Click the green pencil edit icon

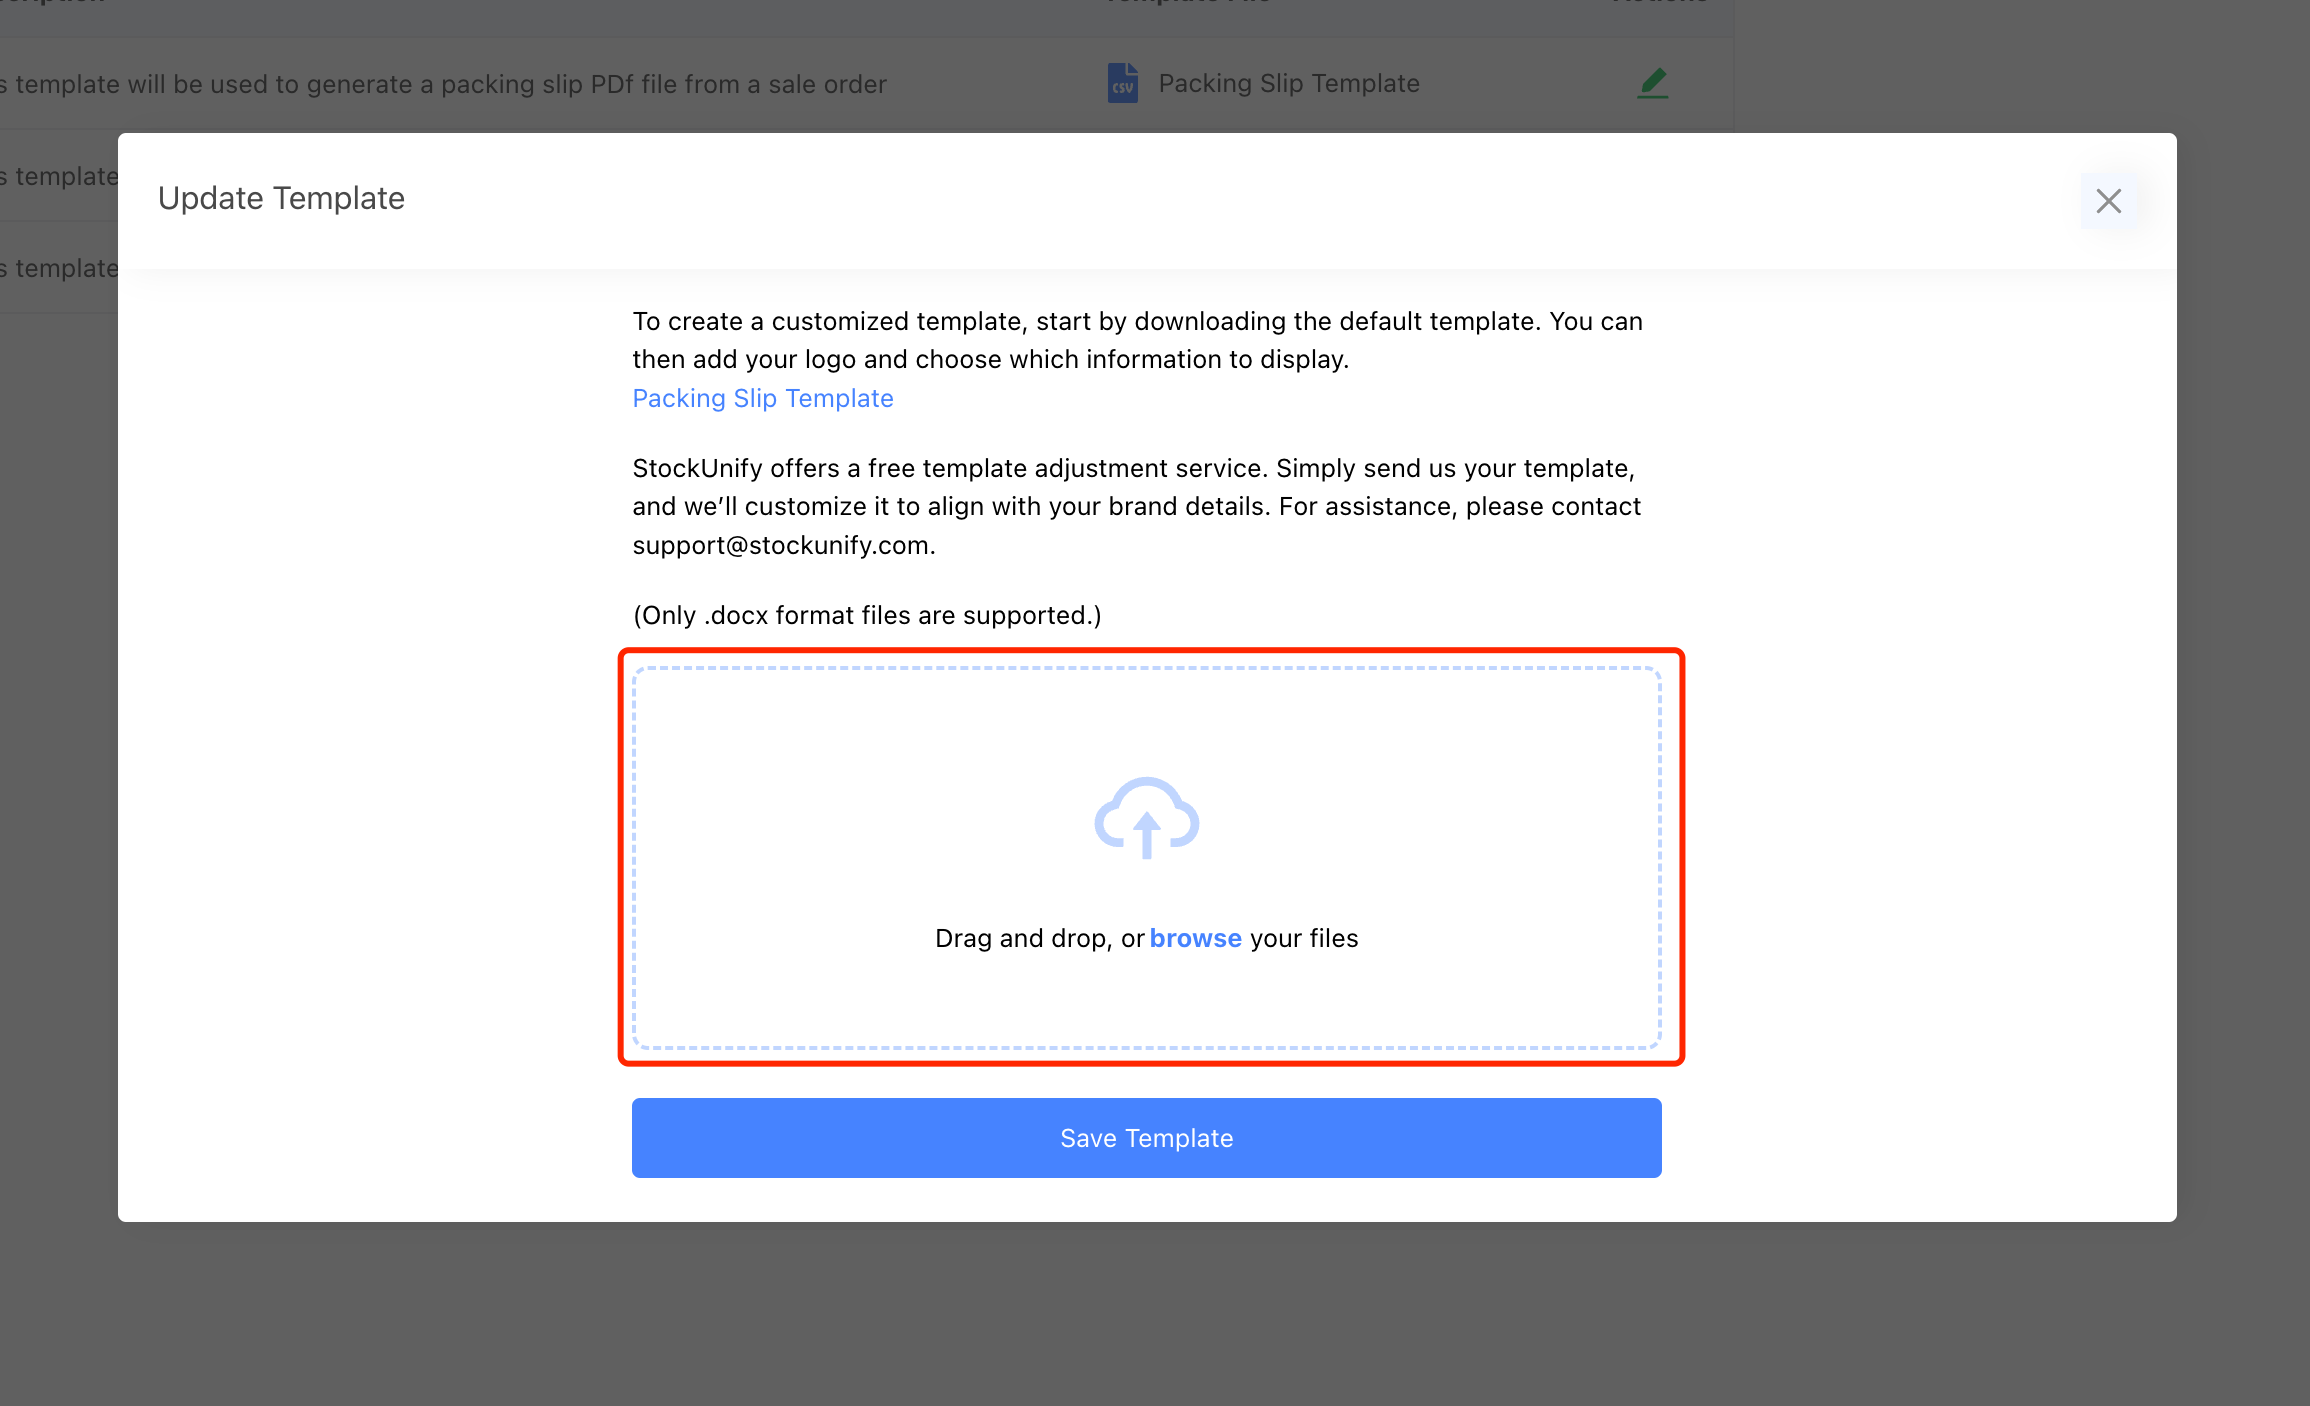coord(1652,83)
